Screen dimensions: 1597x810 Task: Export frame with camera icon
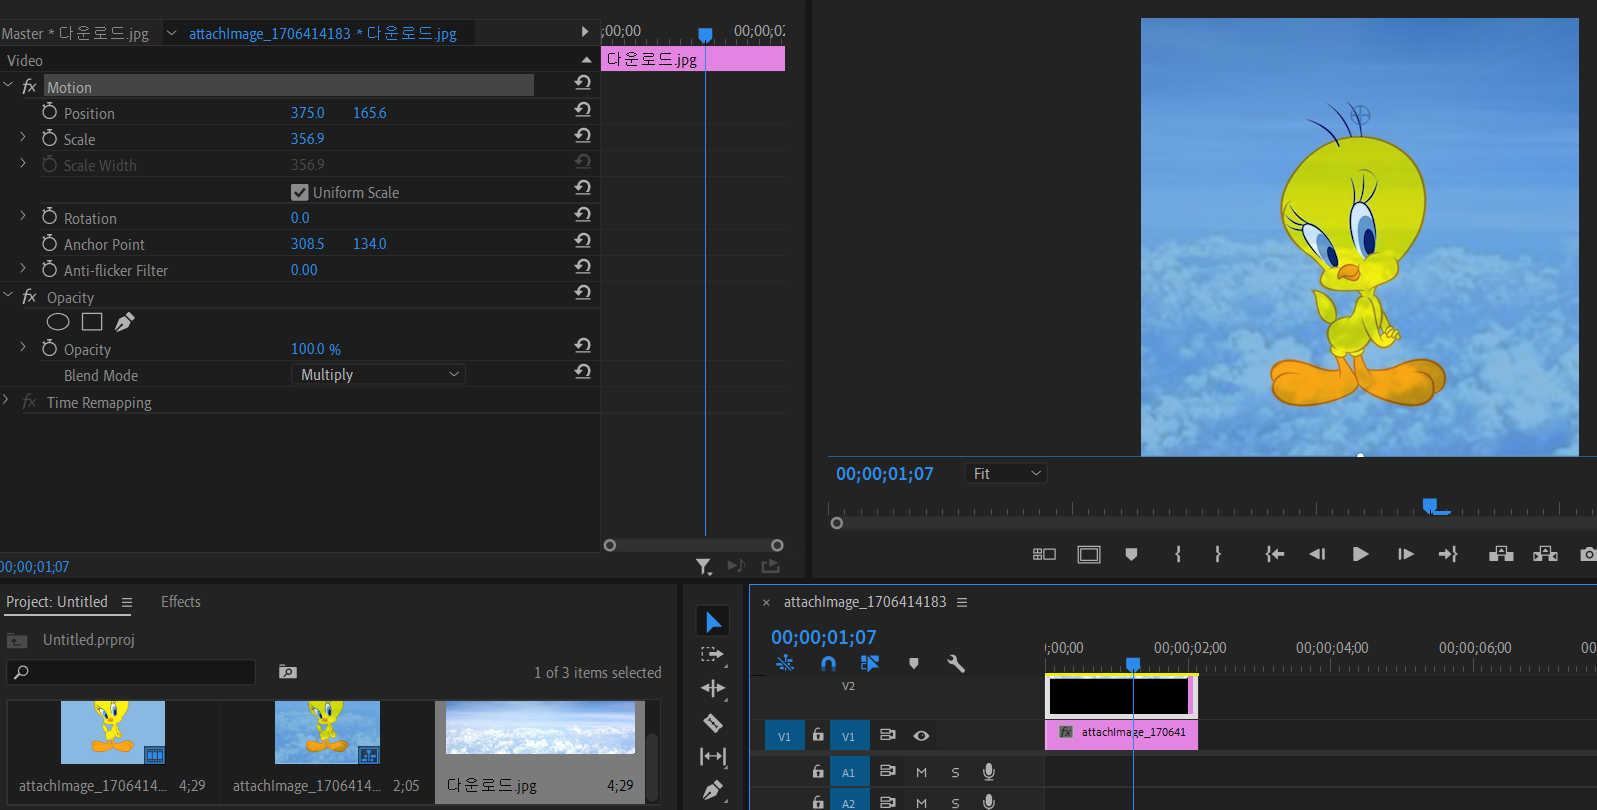coord(1588,554)
